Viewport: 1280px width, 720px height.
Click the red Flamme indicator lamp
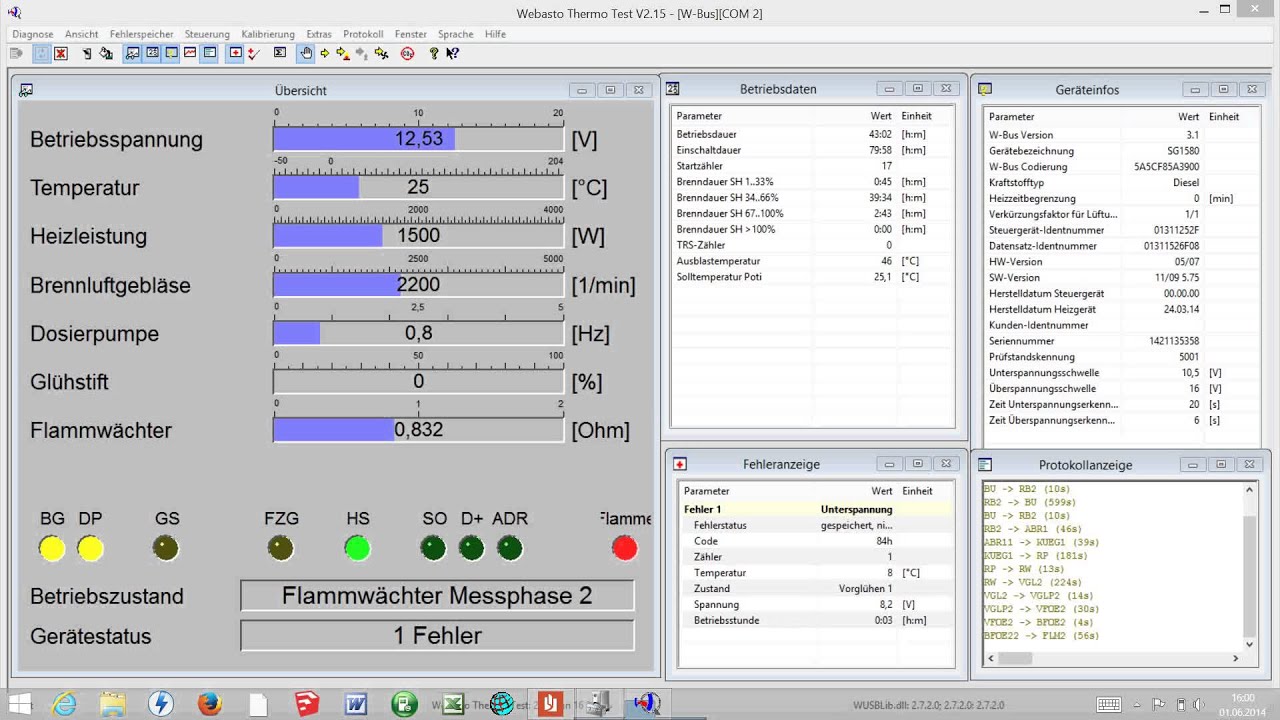point(624,548)
